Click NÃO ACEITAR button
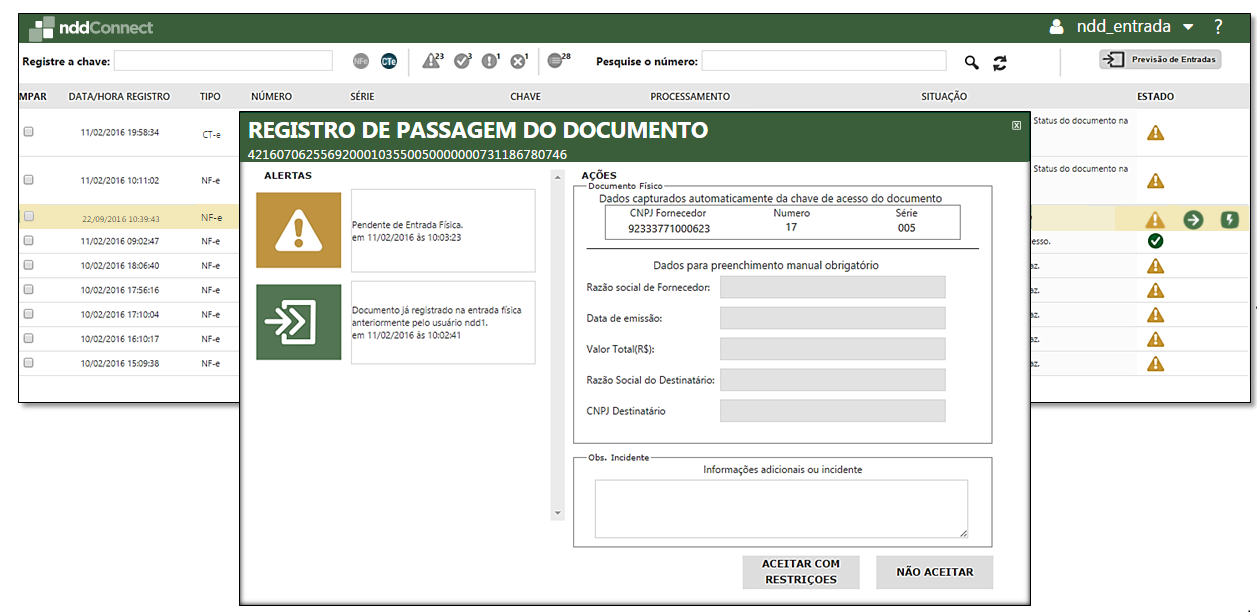This screenshot has width=1257, height=613. coord(935,572)
